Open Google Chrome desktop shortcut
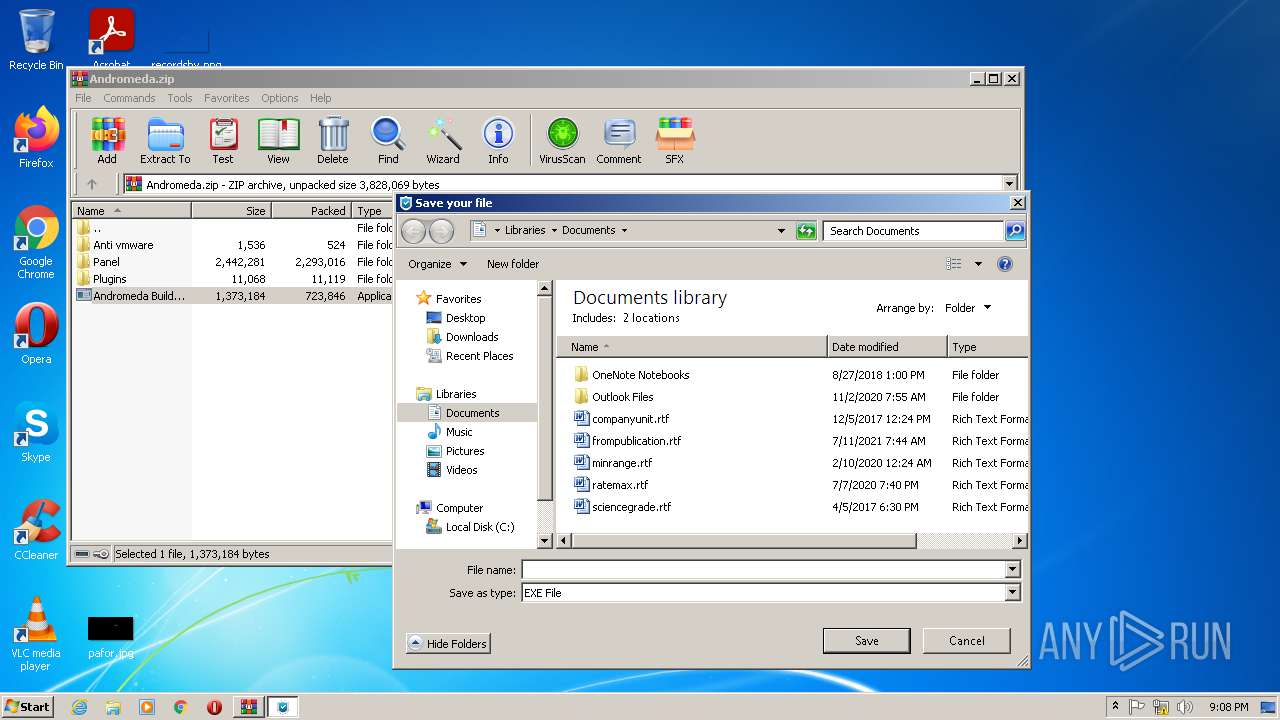 [36, 242]
